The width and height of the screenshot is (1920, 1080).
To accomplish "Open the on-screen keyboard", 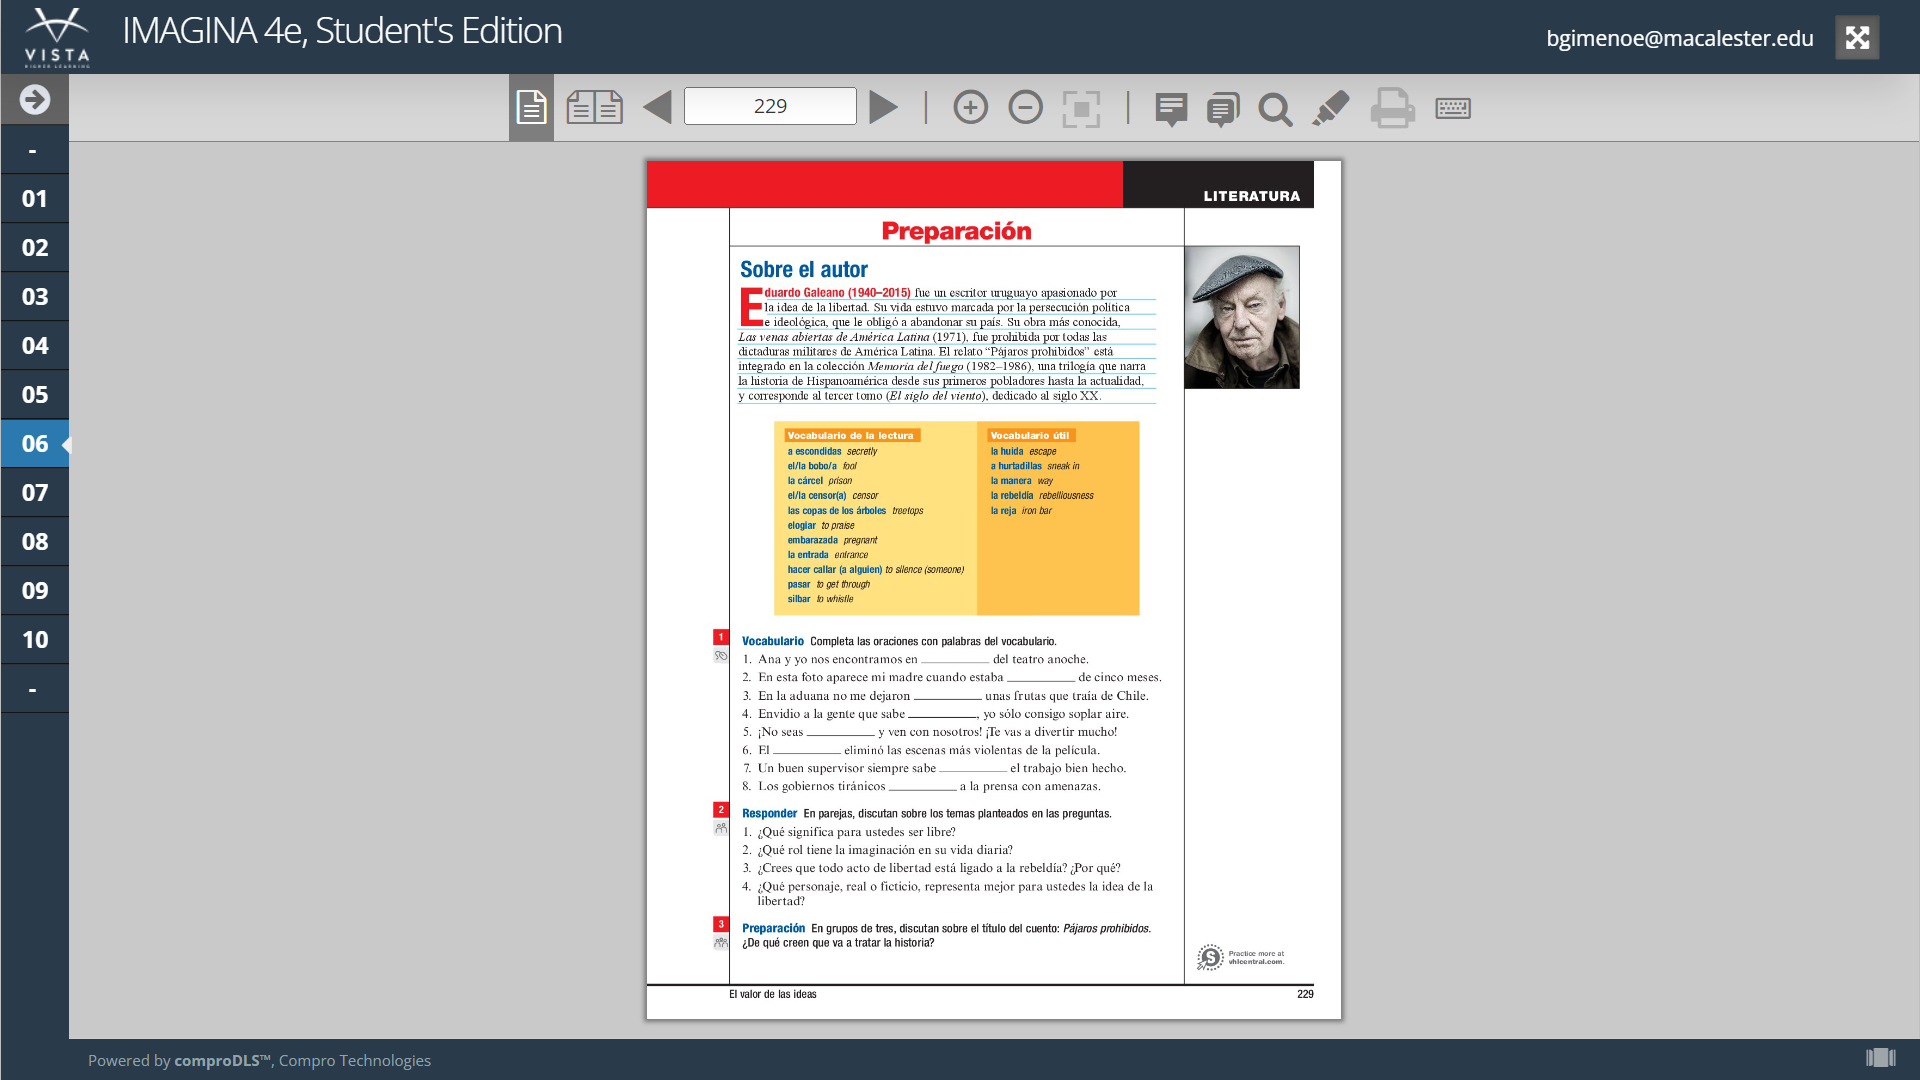I will click(x=1452, y=108).
